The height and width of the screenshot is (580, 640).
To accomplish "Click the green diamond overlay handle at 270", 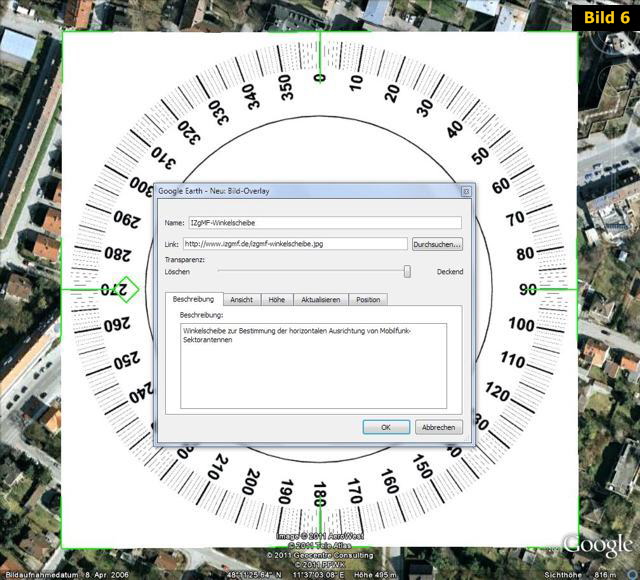I will 127,289.
